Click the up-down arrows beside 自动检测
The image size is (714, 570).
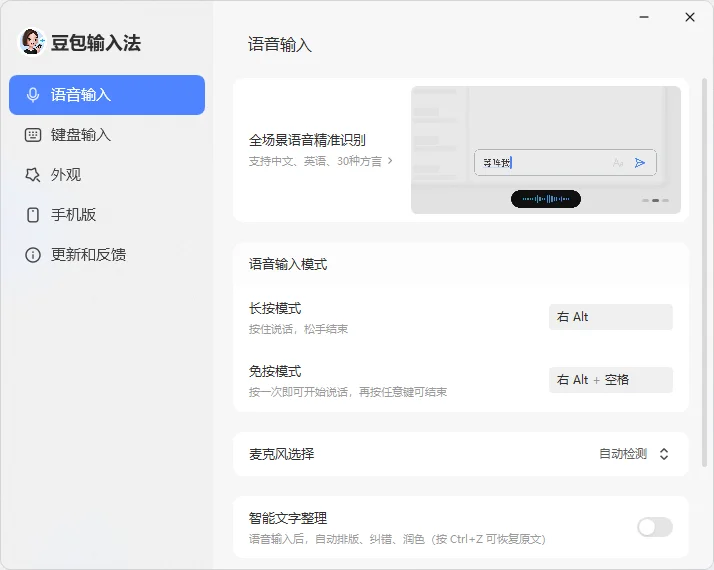[664, 454]
